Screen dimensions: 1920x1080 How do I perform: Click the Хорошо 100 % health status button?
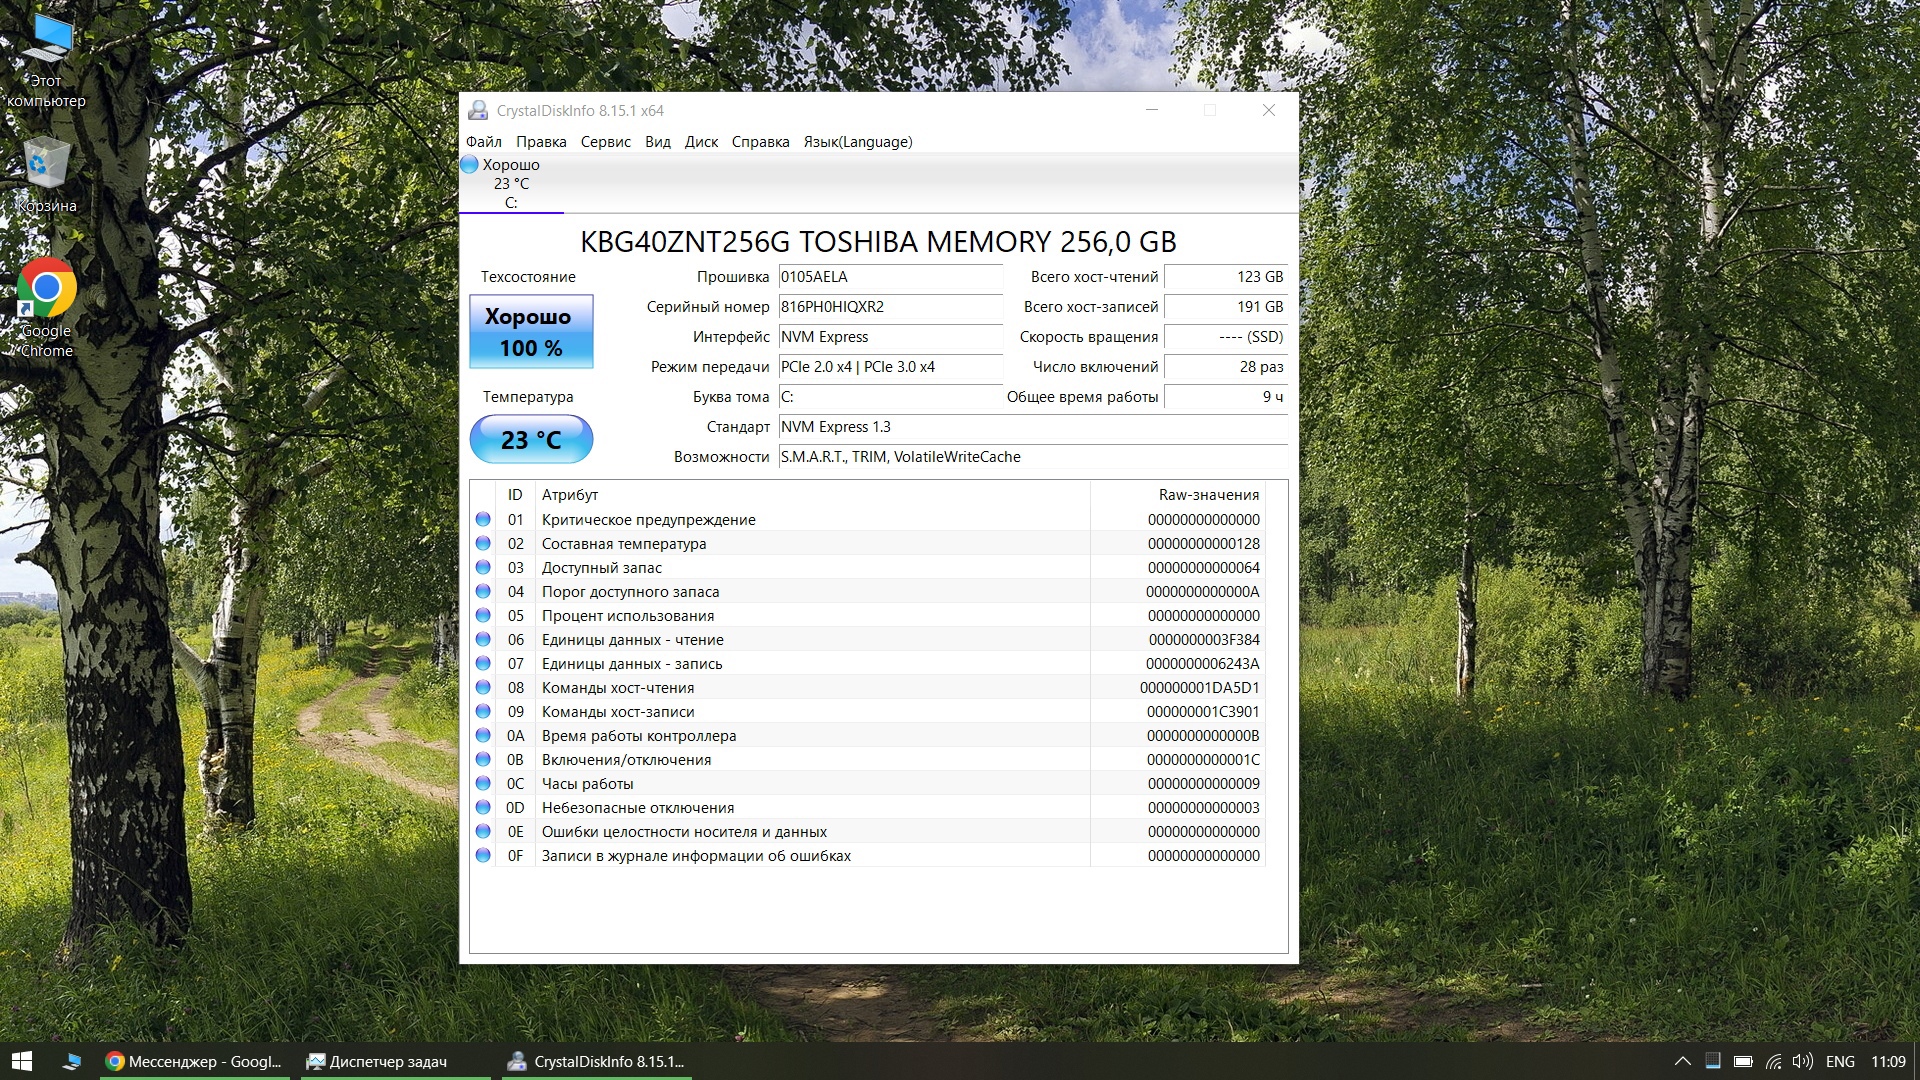tap(531, 332)
